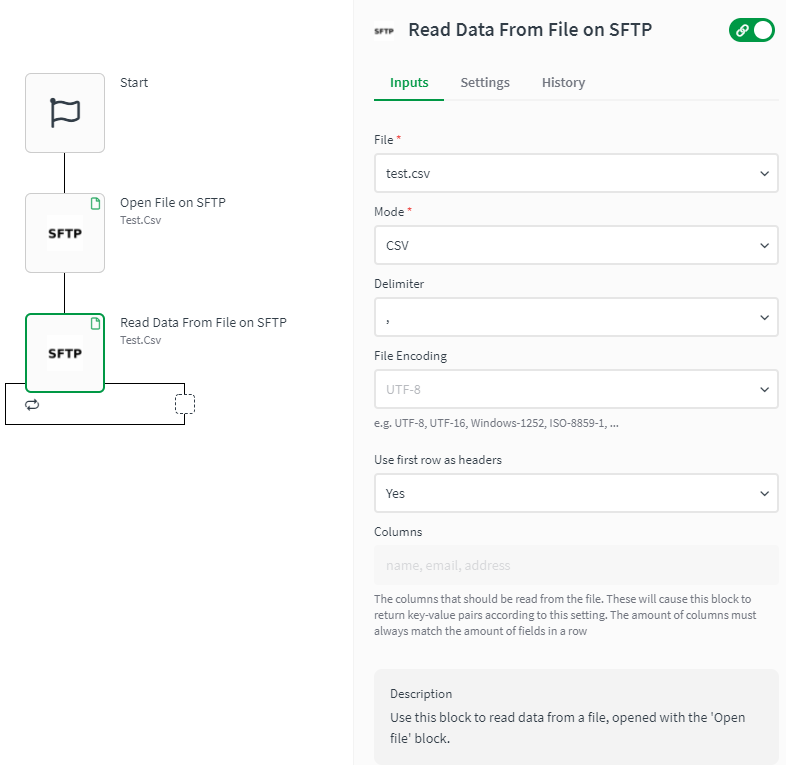
Task: Open the File Encoding dropdown
Action: click(576, 389)
